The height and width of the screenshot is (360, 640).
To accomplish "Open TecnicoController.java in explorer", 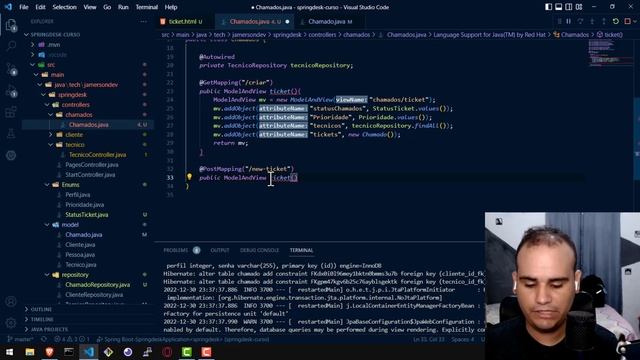I will pyautogui.click(x=97, y=155).
